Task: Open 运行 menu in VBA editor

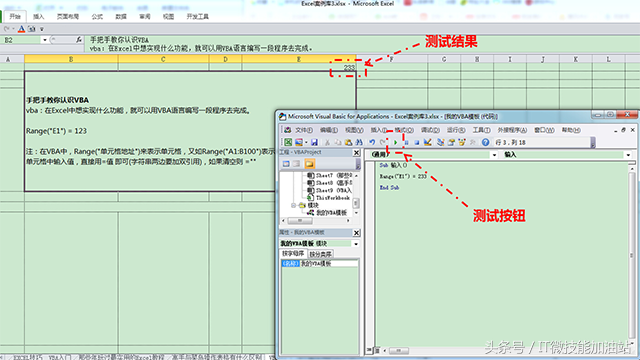Action: 456,130
